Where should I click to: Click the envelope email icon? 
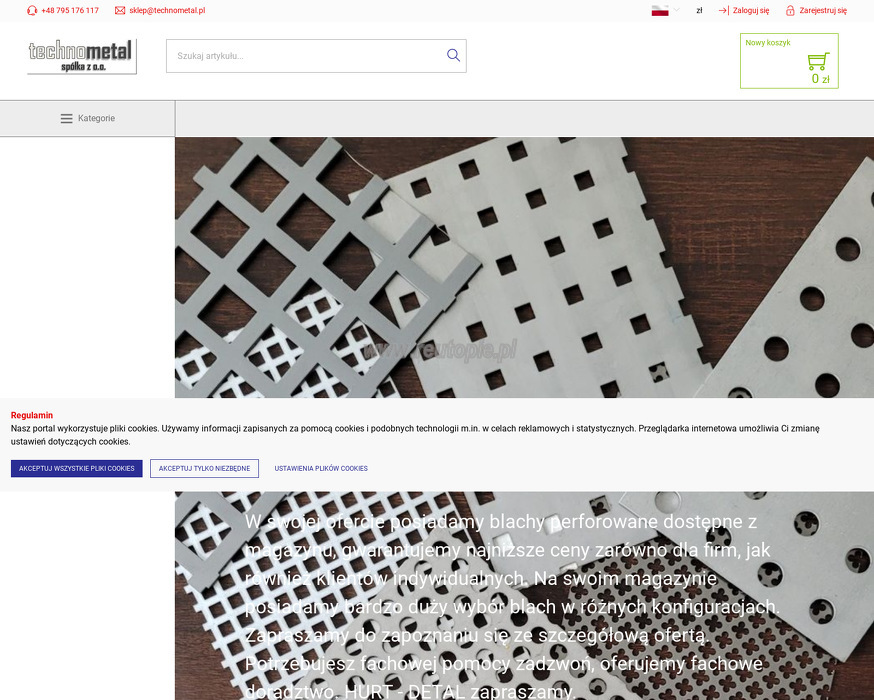[120, 11]
